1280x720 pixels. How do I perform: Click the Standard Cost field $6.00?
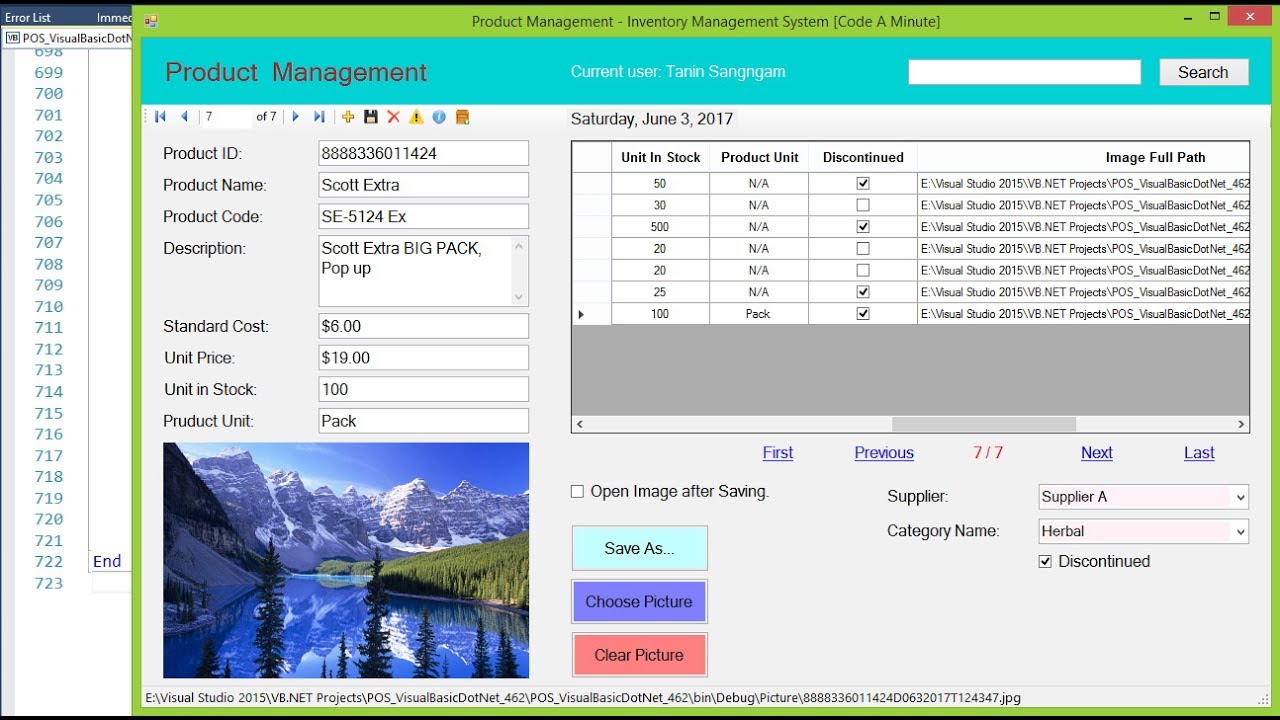point(423,326)
